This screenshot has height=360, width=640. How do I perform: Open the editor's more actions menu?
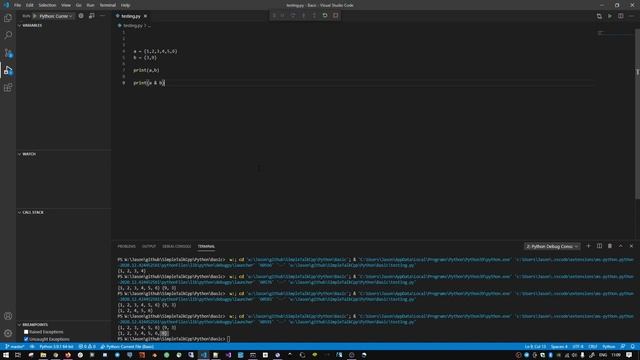click(x=631, y=16)
